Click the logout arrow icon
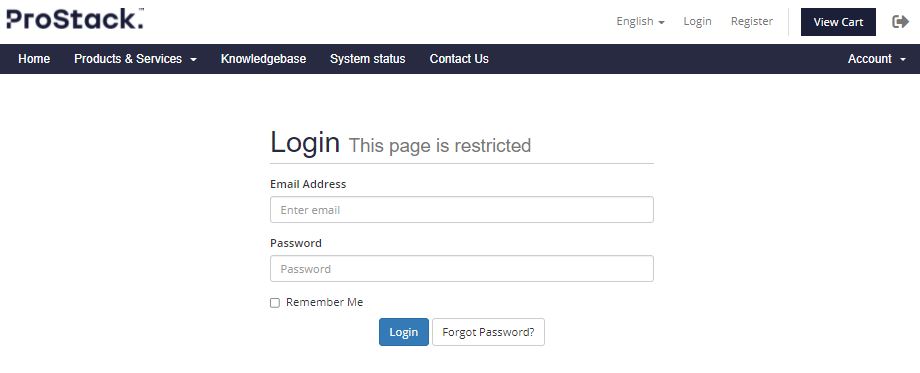Screen dimensions: 920x373 point(900,22)
